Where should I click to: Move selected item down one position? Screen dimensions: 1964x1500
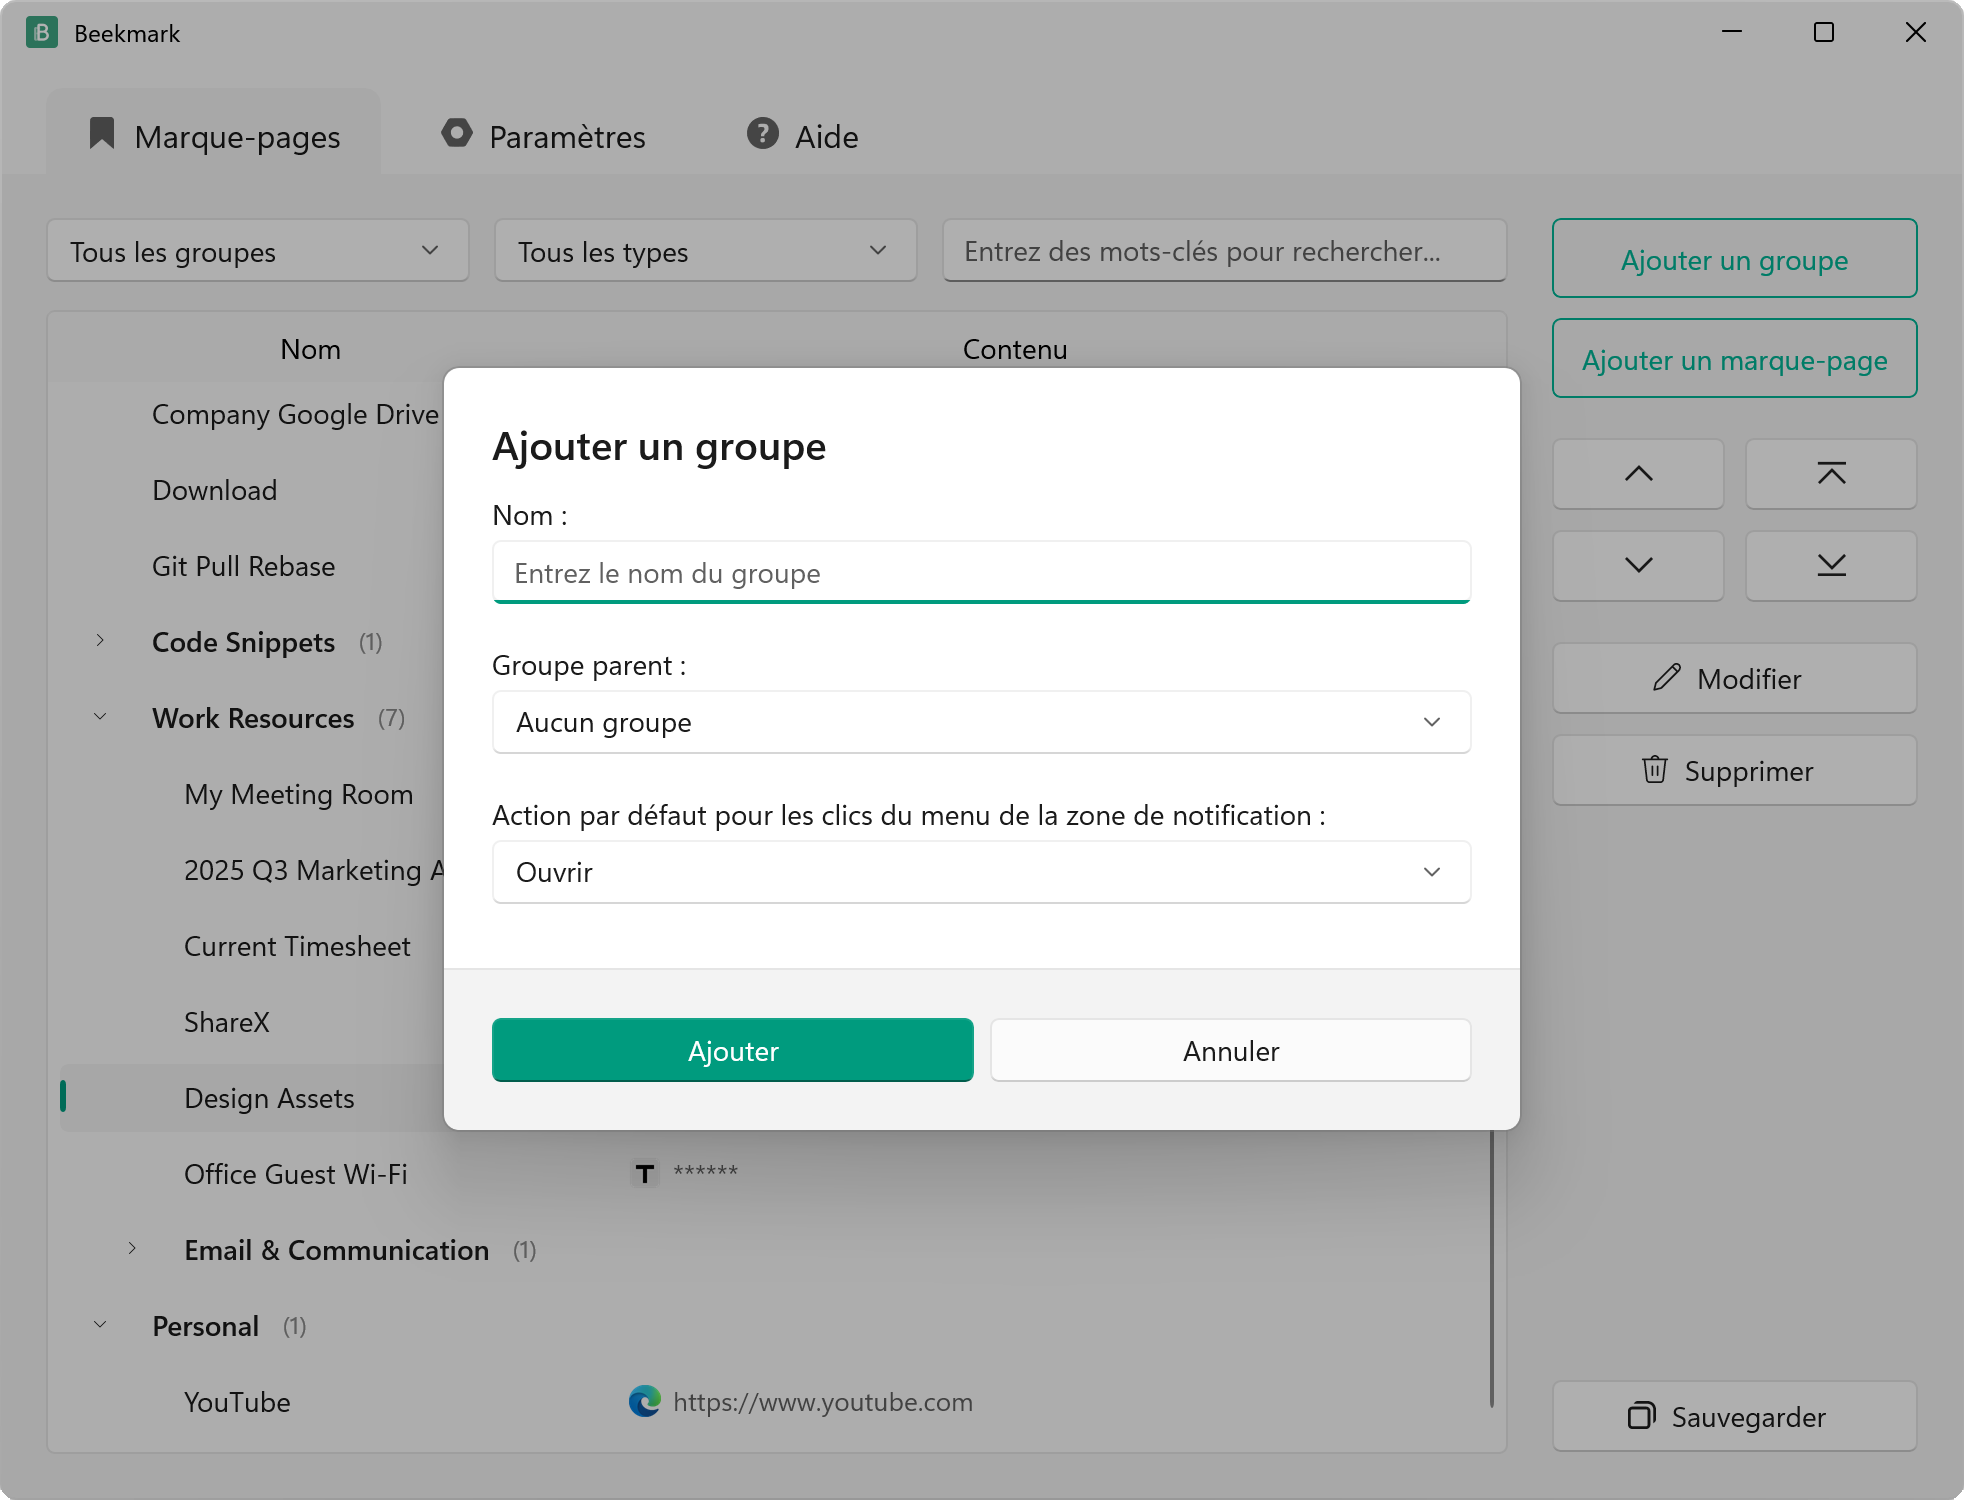1639,566
